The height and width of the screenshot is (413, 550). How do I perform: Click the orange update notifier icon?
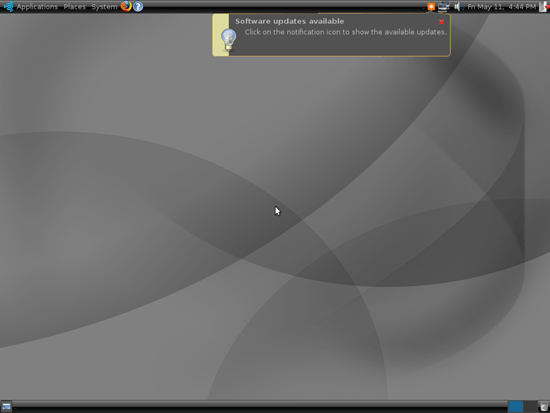point(431,6)
